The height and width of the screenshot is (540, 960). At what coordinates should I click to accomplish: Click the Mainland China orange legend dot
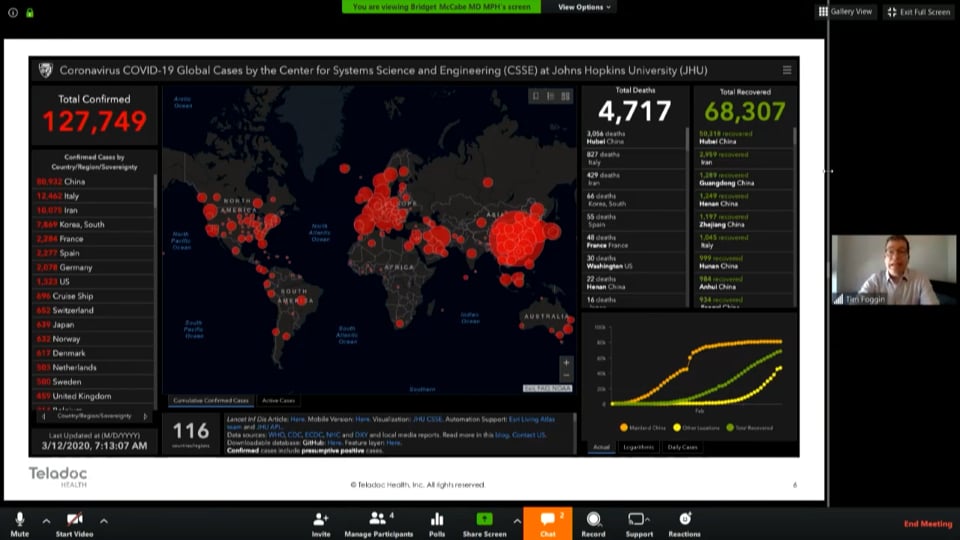tap(624, 427)
